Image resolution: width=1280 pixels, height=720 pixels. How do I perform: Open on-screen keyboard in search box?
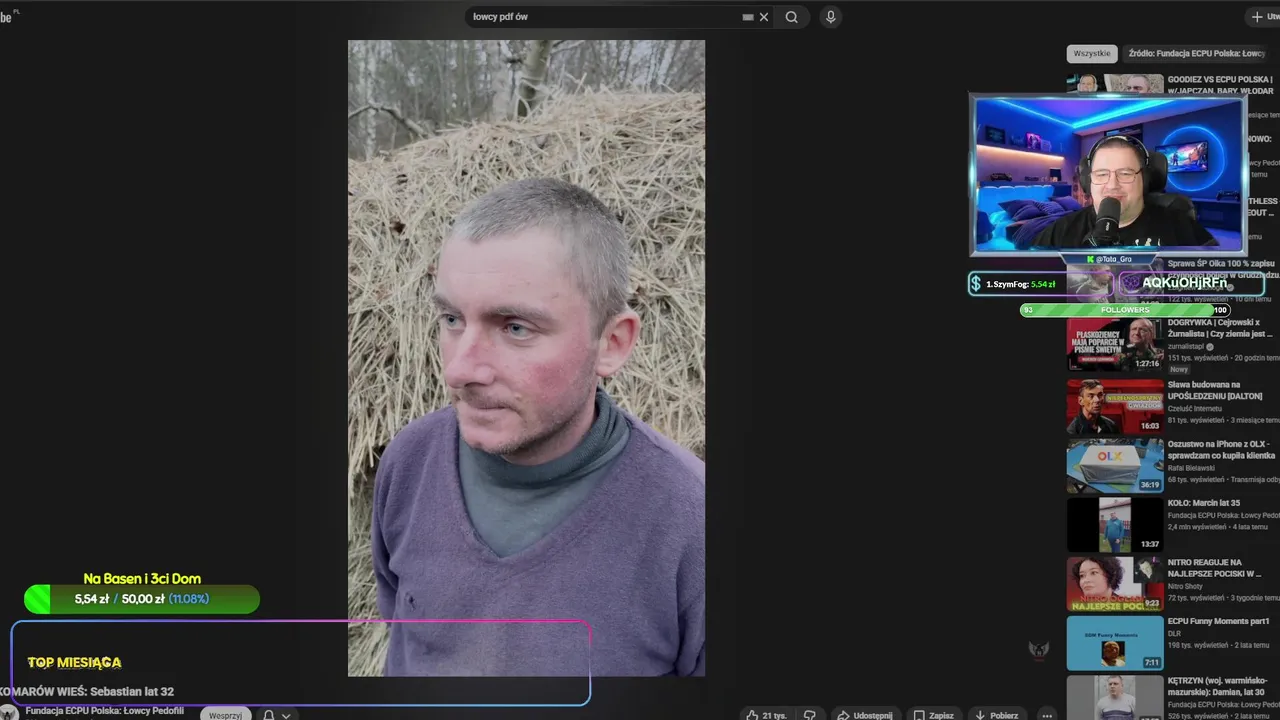point(748,17)
